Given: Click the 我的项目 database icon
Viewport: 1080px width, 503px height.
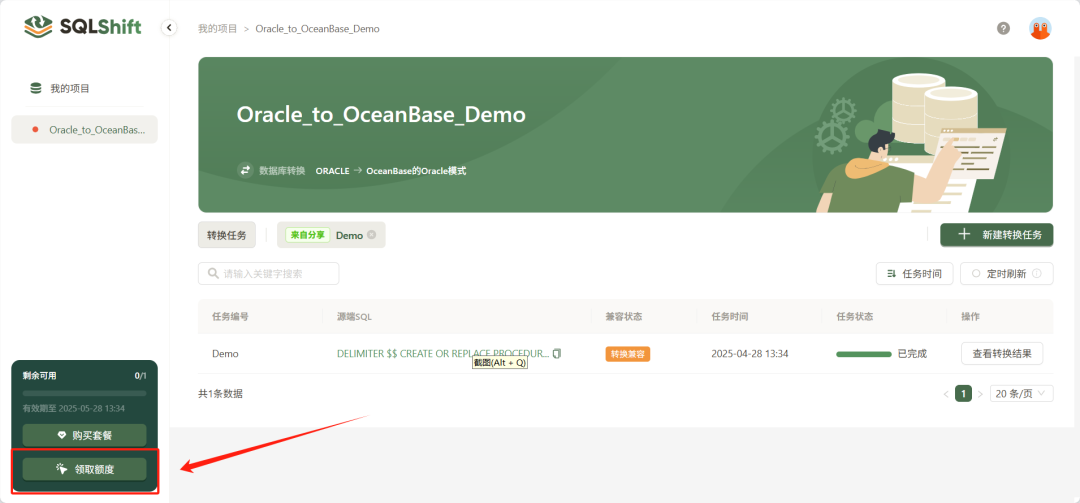Looking at the screenshot, I should (36, 88).
